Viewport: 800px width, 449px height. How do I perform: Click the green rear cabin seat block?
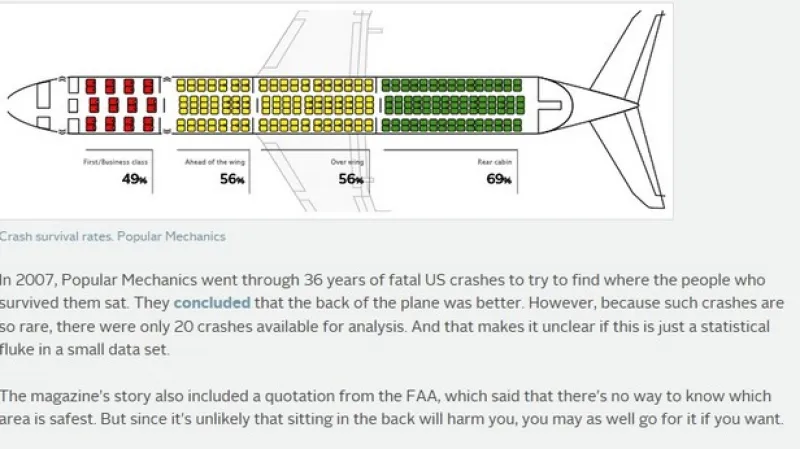point(453,104)
